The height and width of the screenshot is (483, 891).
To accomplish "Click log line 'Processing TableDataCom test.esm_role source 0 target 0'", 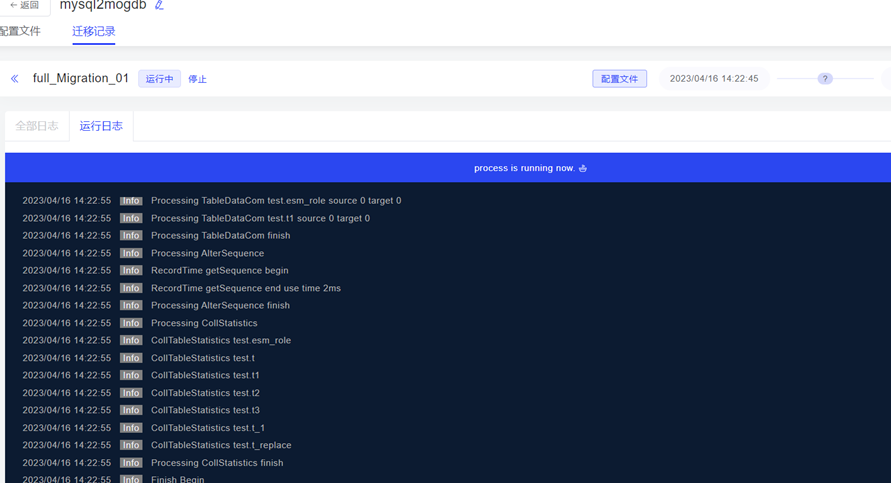I will [276, 201].
